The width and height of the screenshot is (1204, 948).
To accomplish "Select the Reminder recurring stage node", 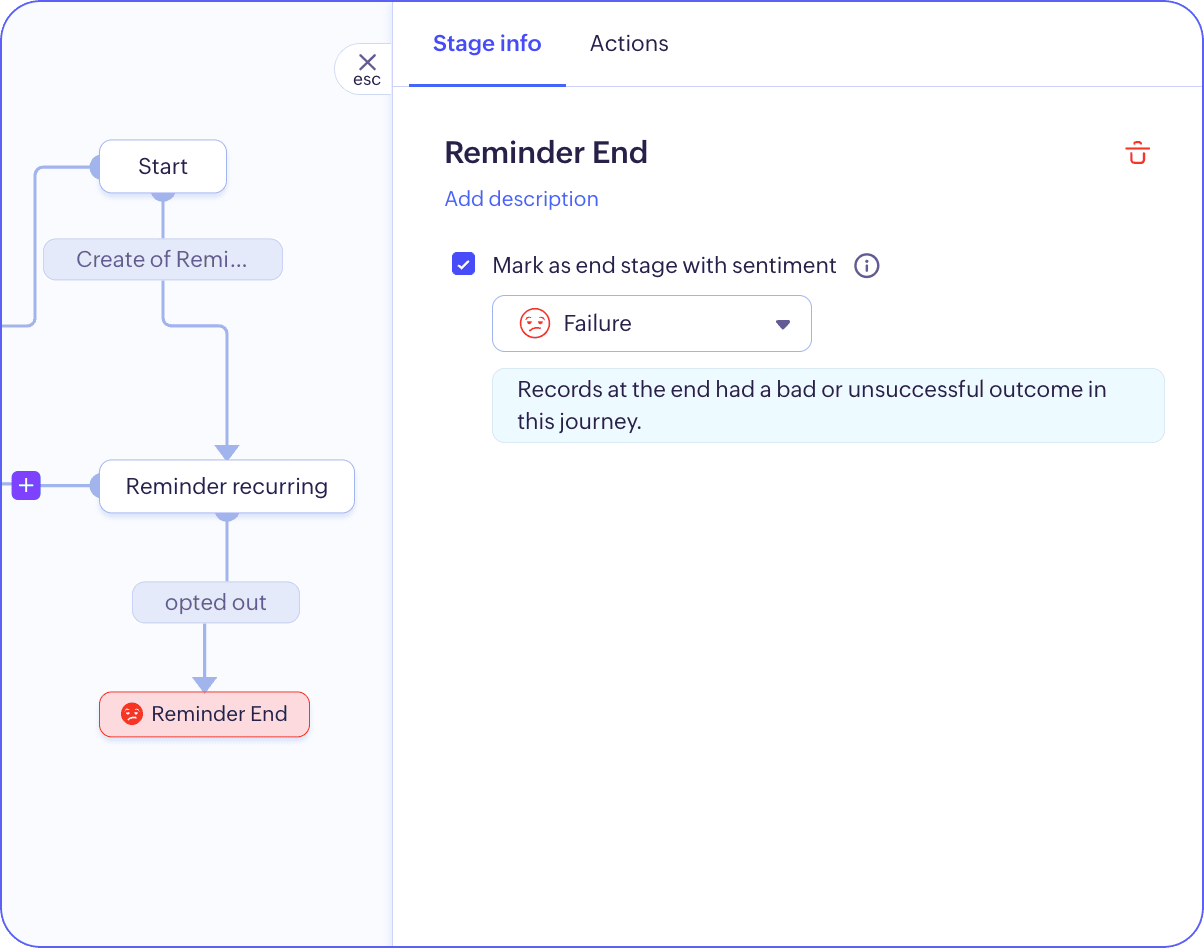I will (x=227, y=487).
